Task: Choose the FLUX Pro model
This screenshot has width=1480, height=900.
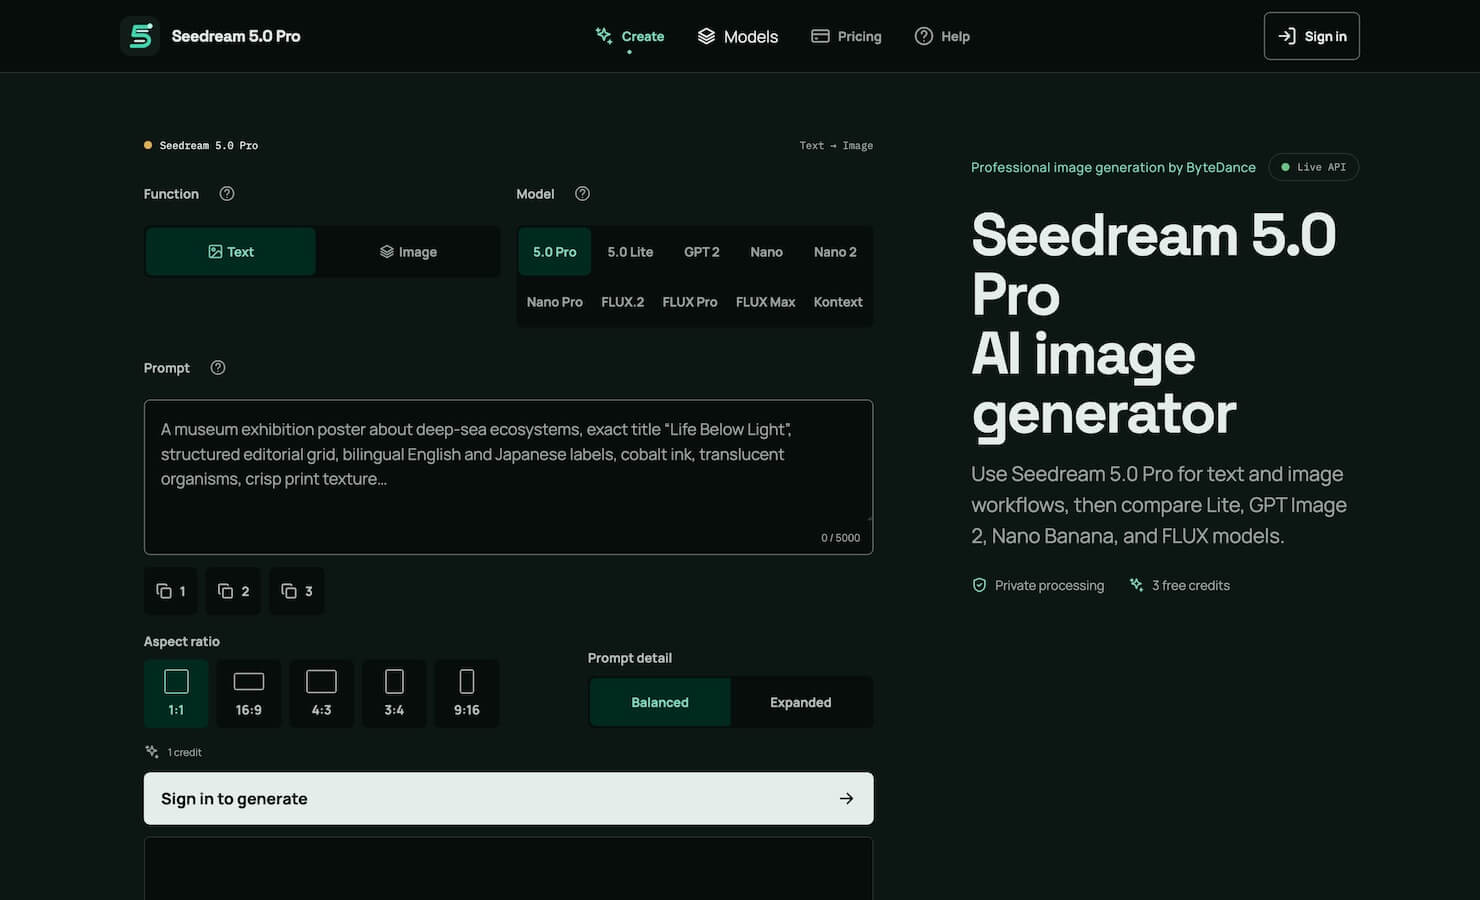Action: (x=690, y=302)
